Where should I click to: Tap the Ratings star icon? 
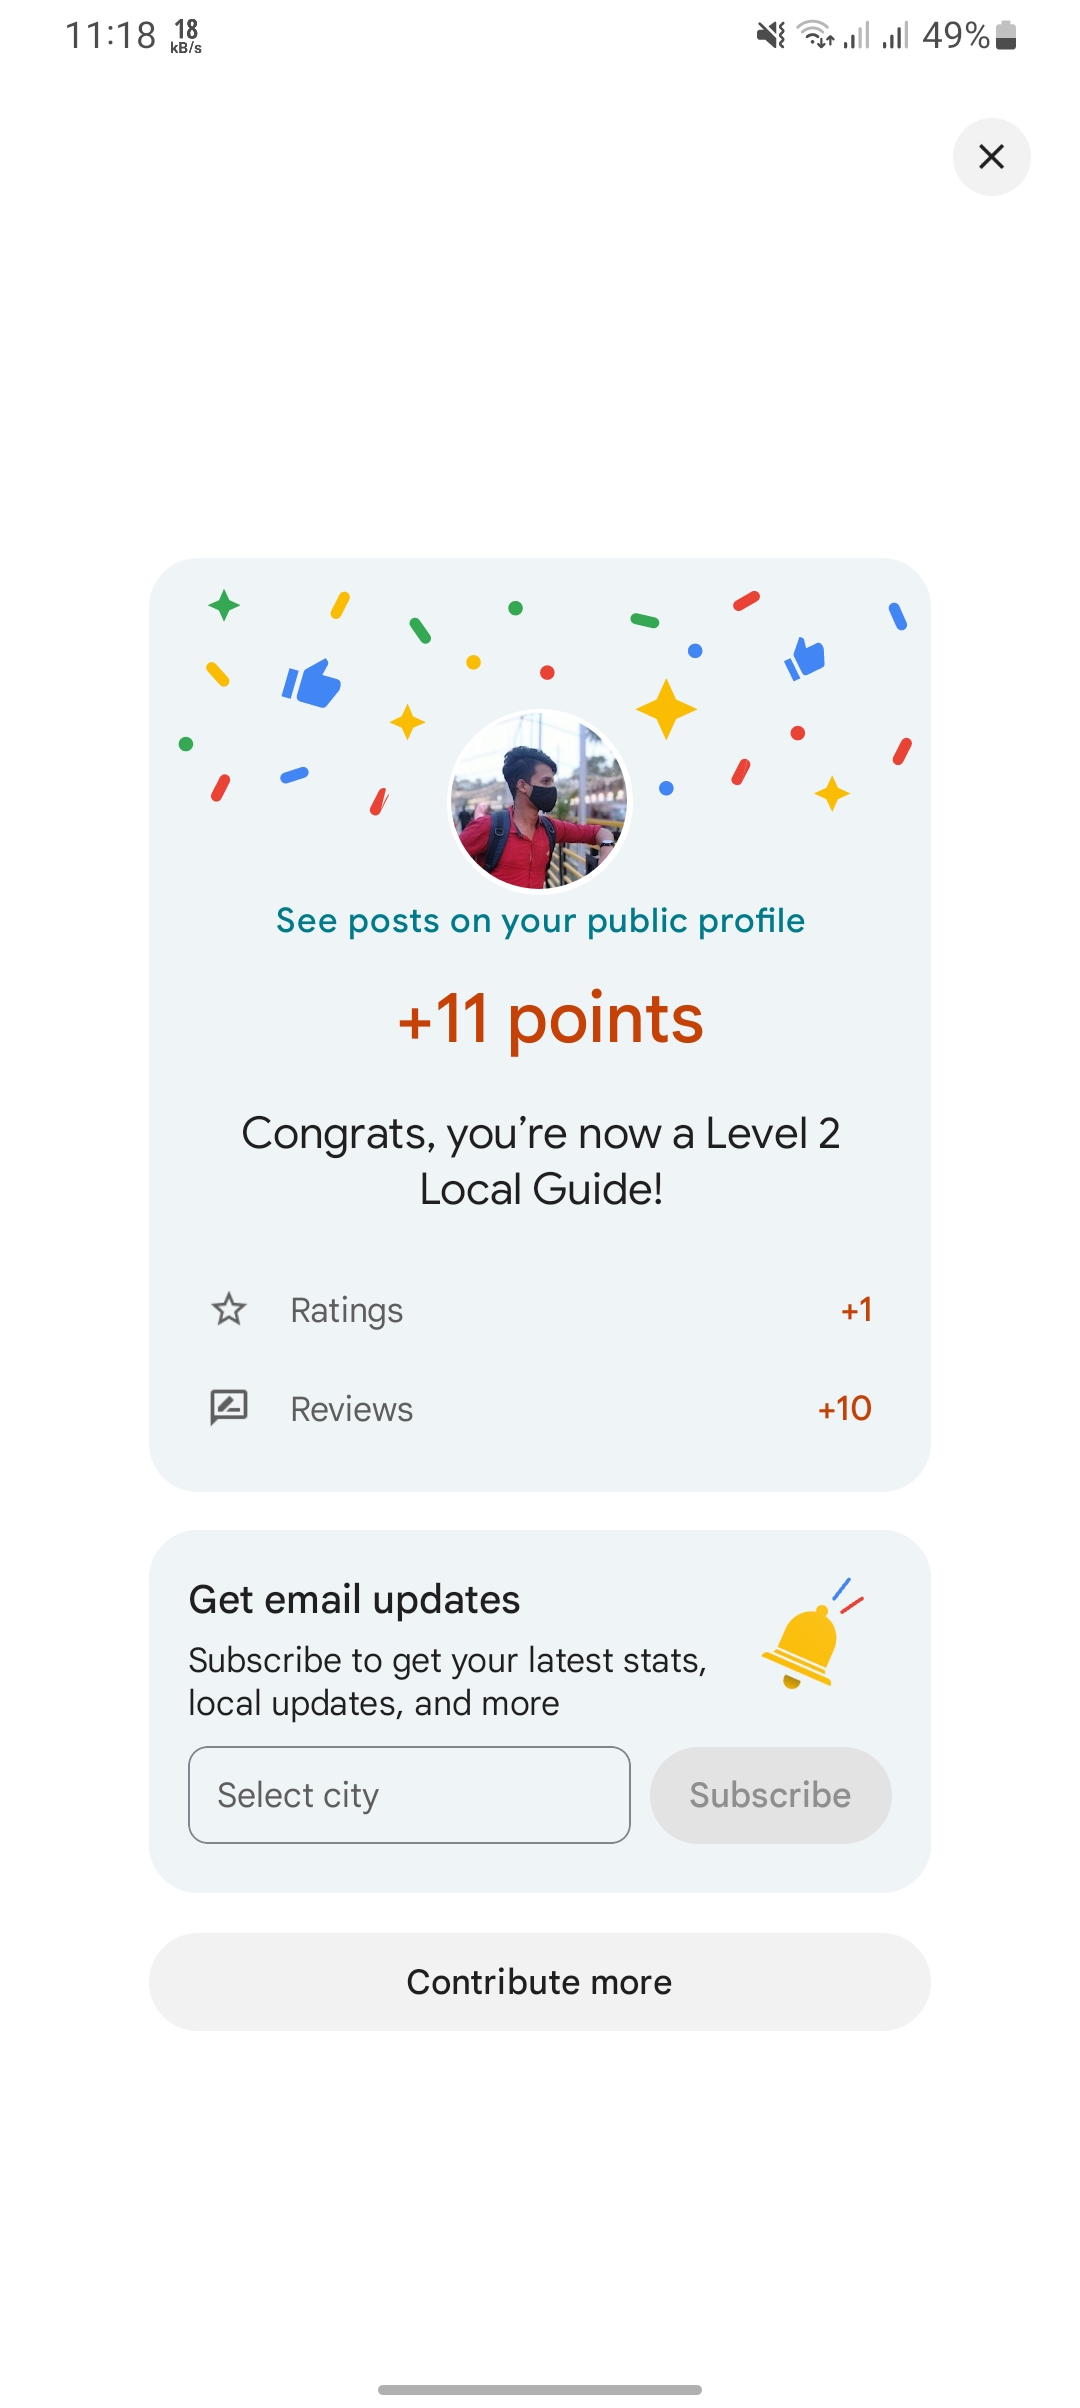(229, 1309)
